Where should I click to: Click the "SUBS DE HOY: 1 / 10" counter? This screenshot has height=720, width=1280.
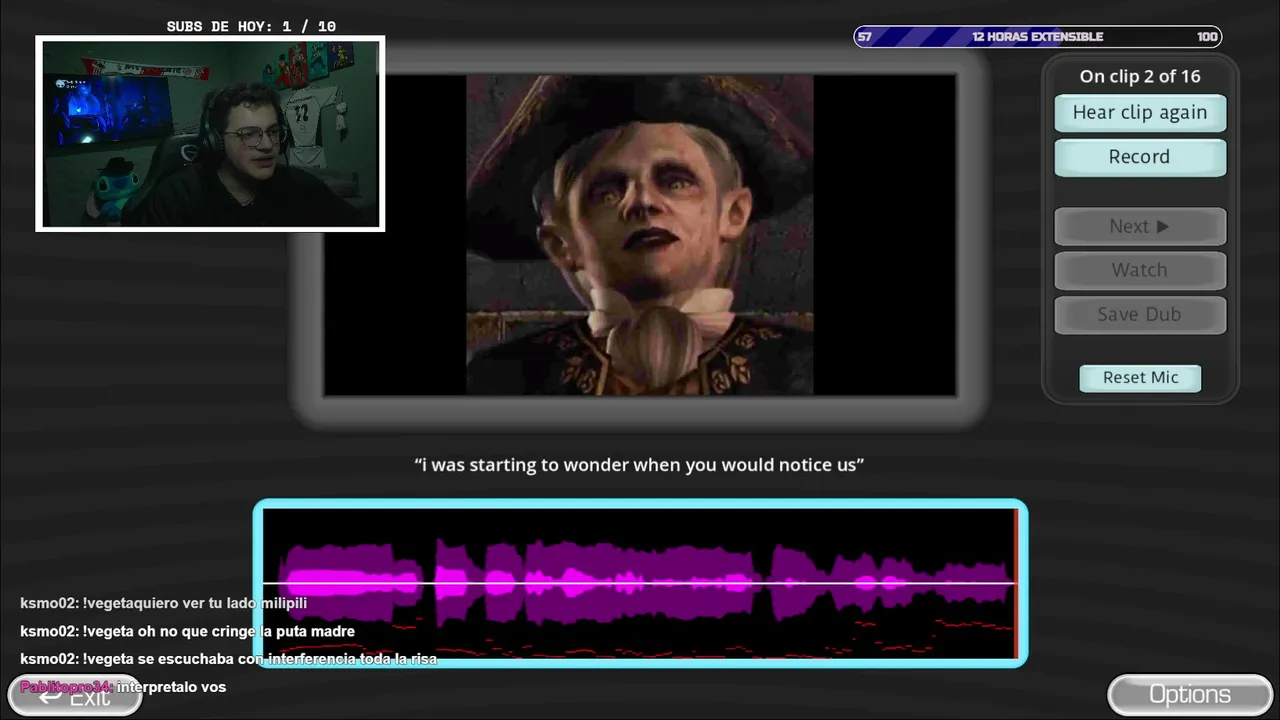click(251, 27)
